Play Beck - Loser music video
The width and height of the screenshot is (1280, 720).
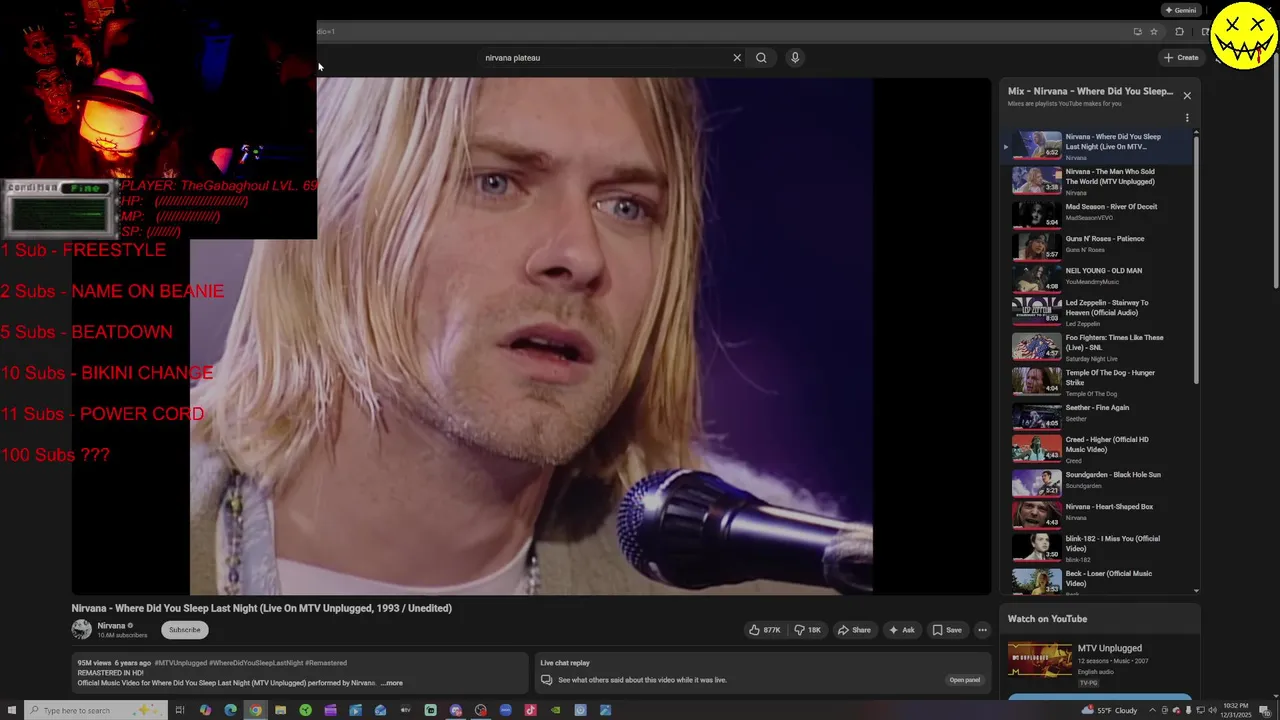(x=1098, y=581)
